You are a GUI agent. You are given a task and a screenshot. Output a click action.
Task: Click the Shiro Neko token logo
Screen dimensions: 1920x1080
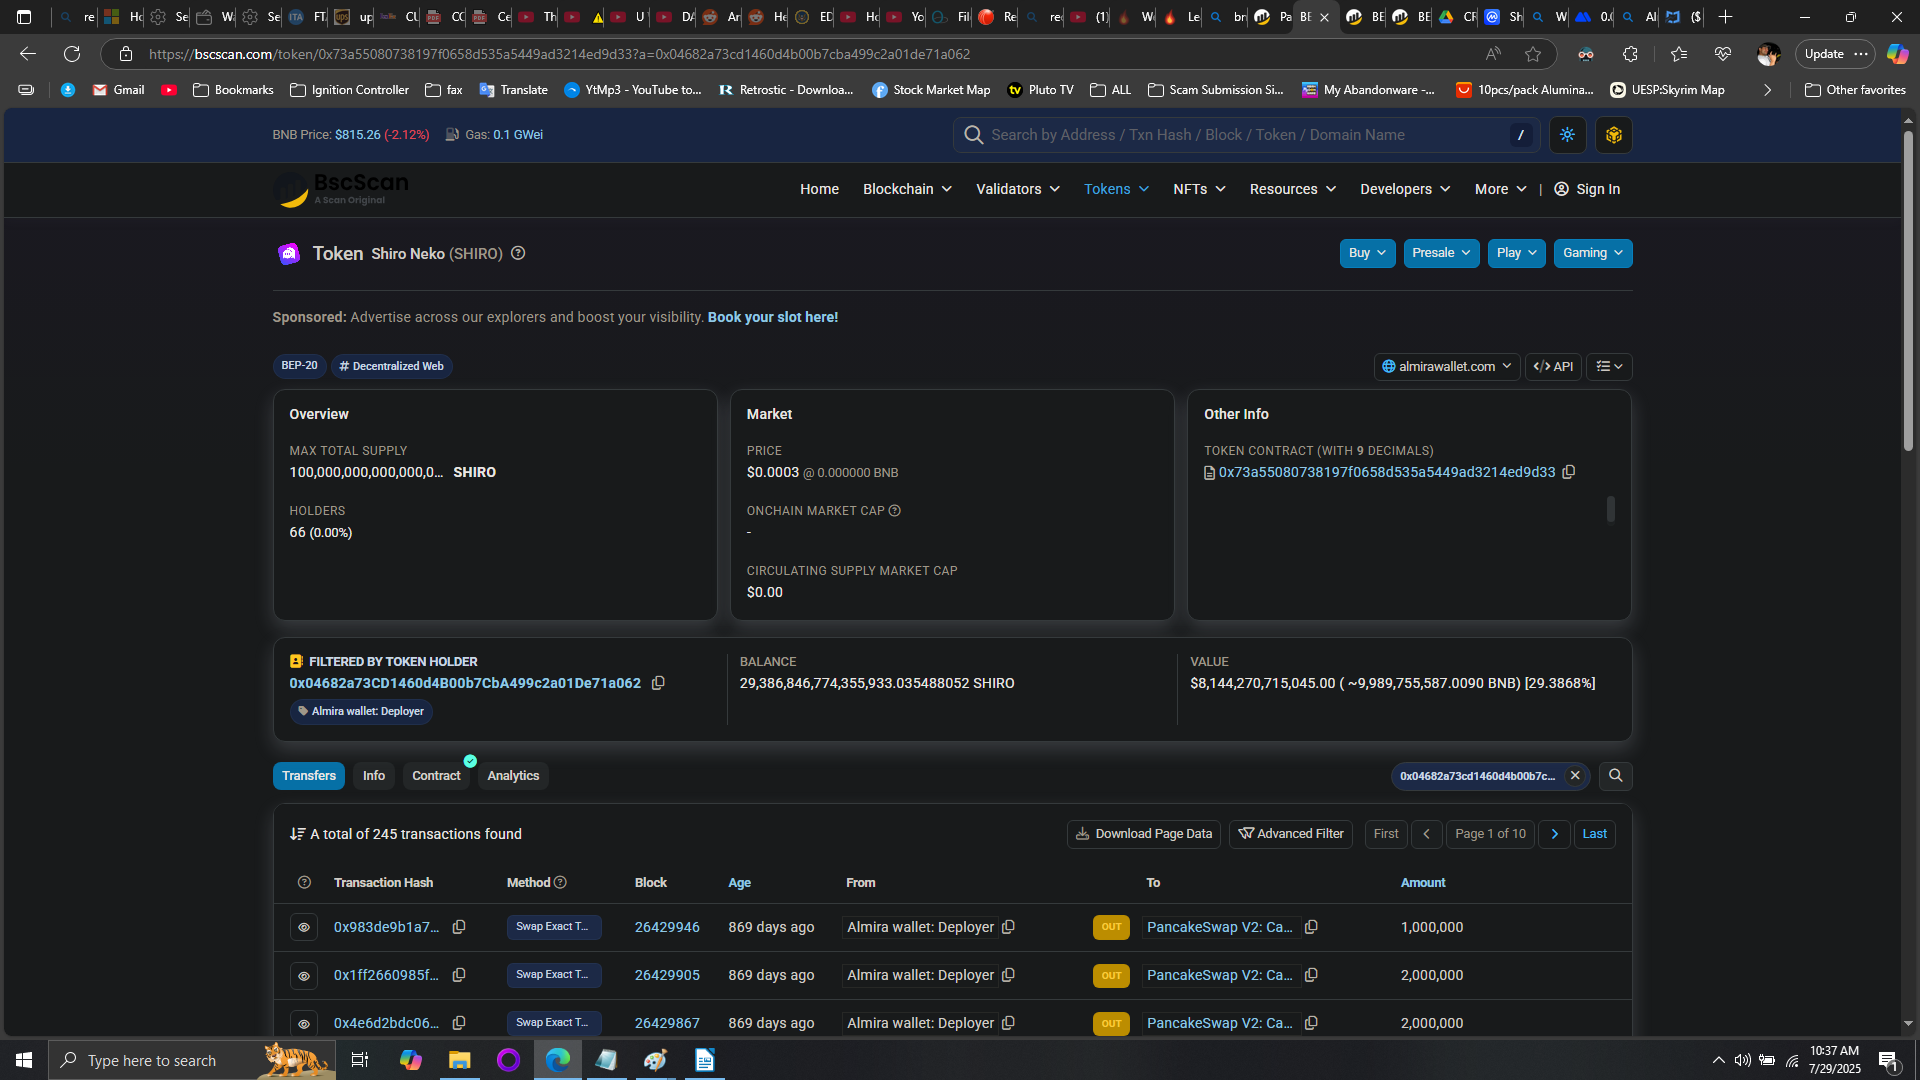point(289,254)
